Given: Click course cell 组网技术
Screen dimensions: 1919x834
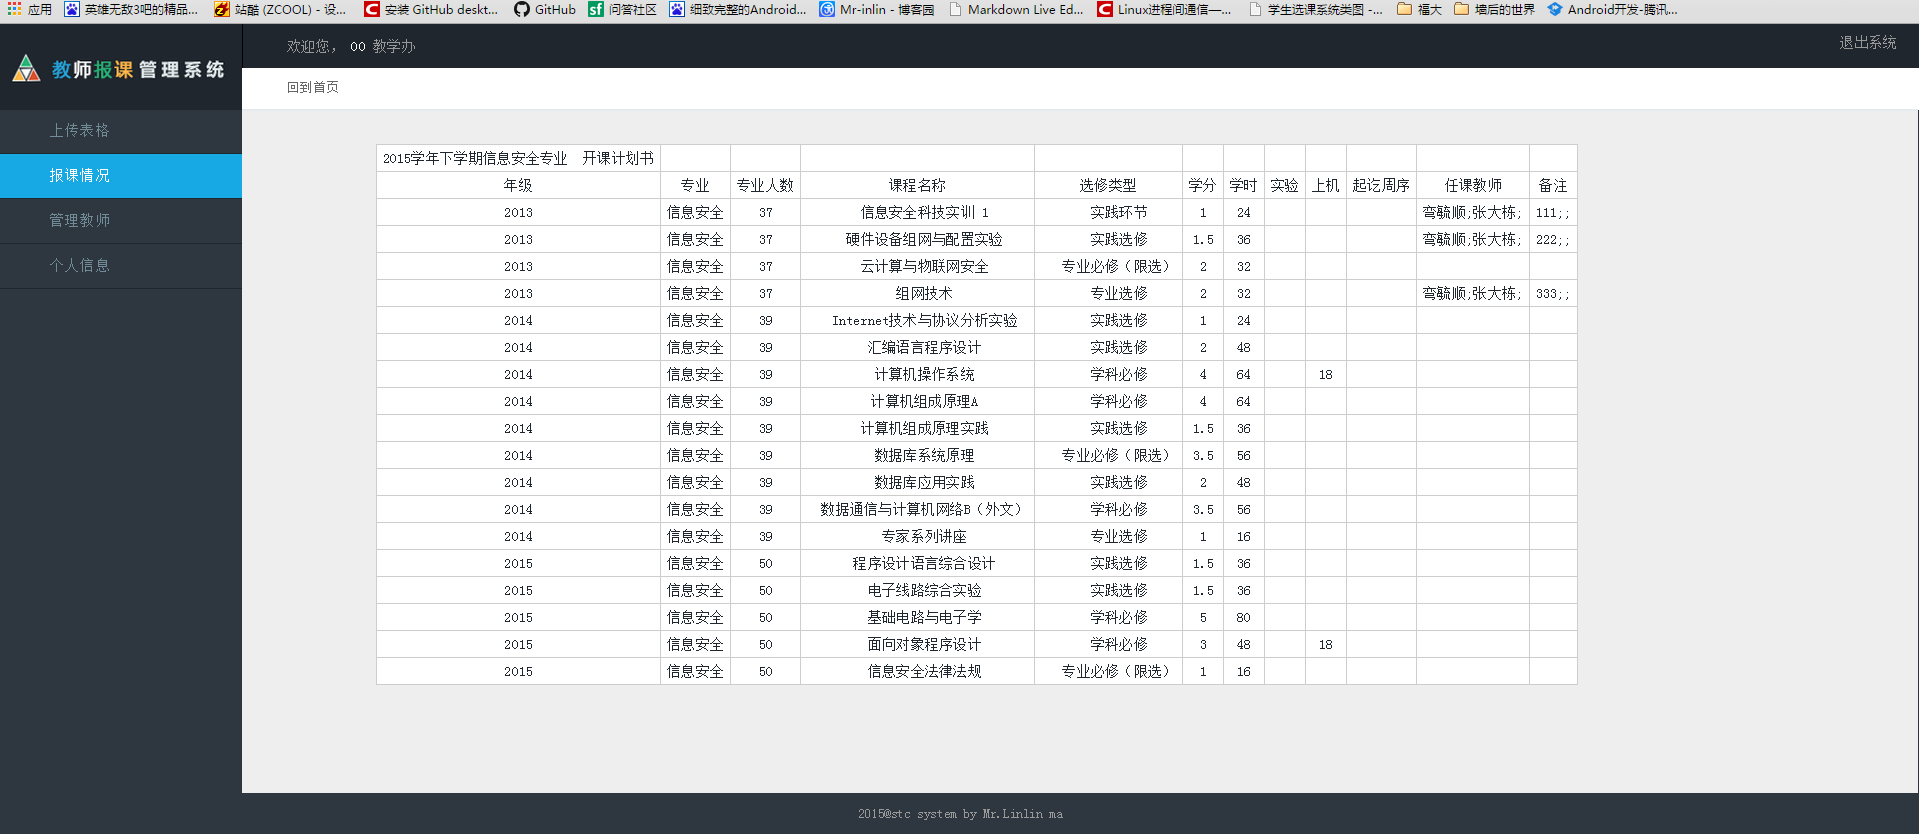Looking at the screenshot, I should point(917,293).
